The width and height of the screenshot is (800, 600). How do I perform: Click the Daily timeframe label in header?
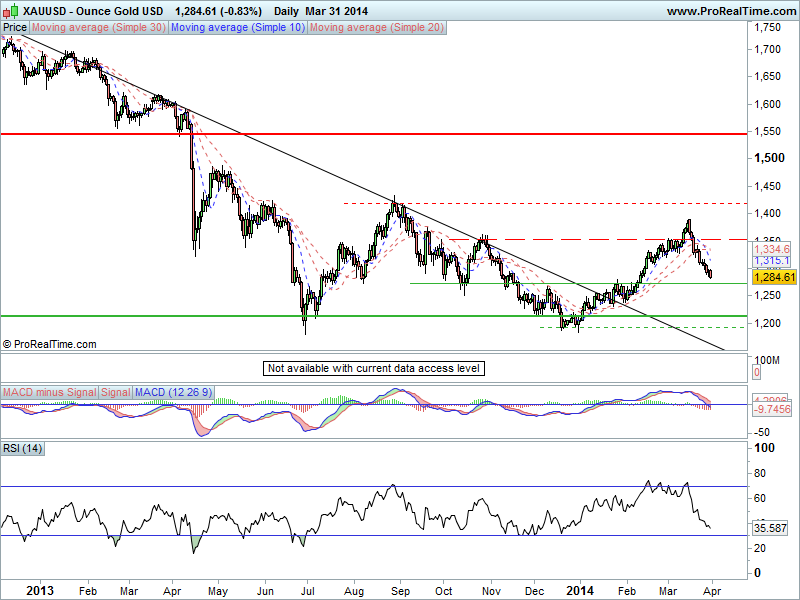pyautogui.click(x=287, y=11)
